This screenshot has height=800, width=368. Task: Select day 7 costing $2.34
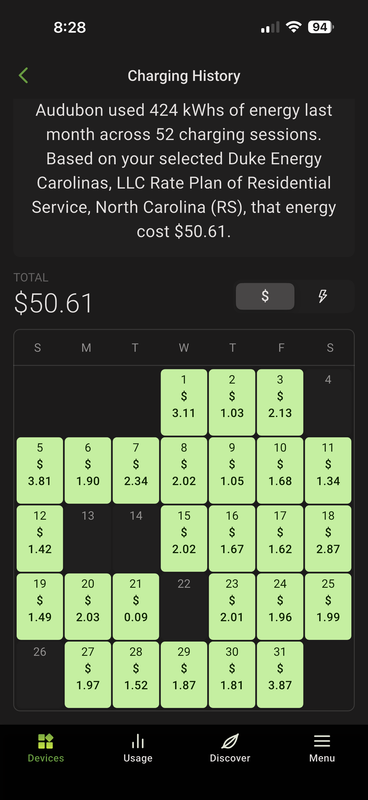pyautogui.click(x=136, y=470)
